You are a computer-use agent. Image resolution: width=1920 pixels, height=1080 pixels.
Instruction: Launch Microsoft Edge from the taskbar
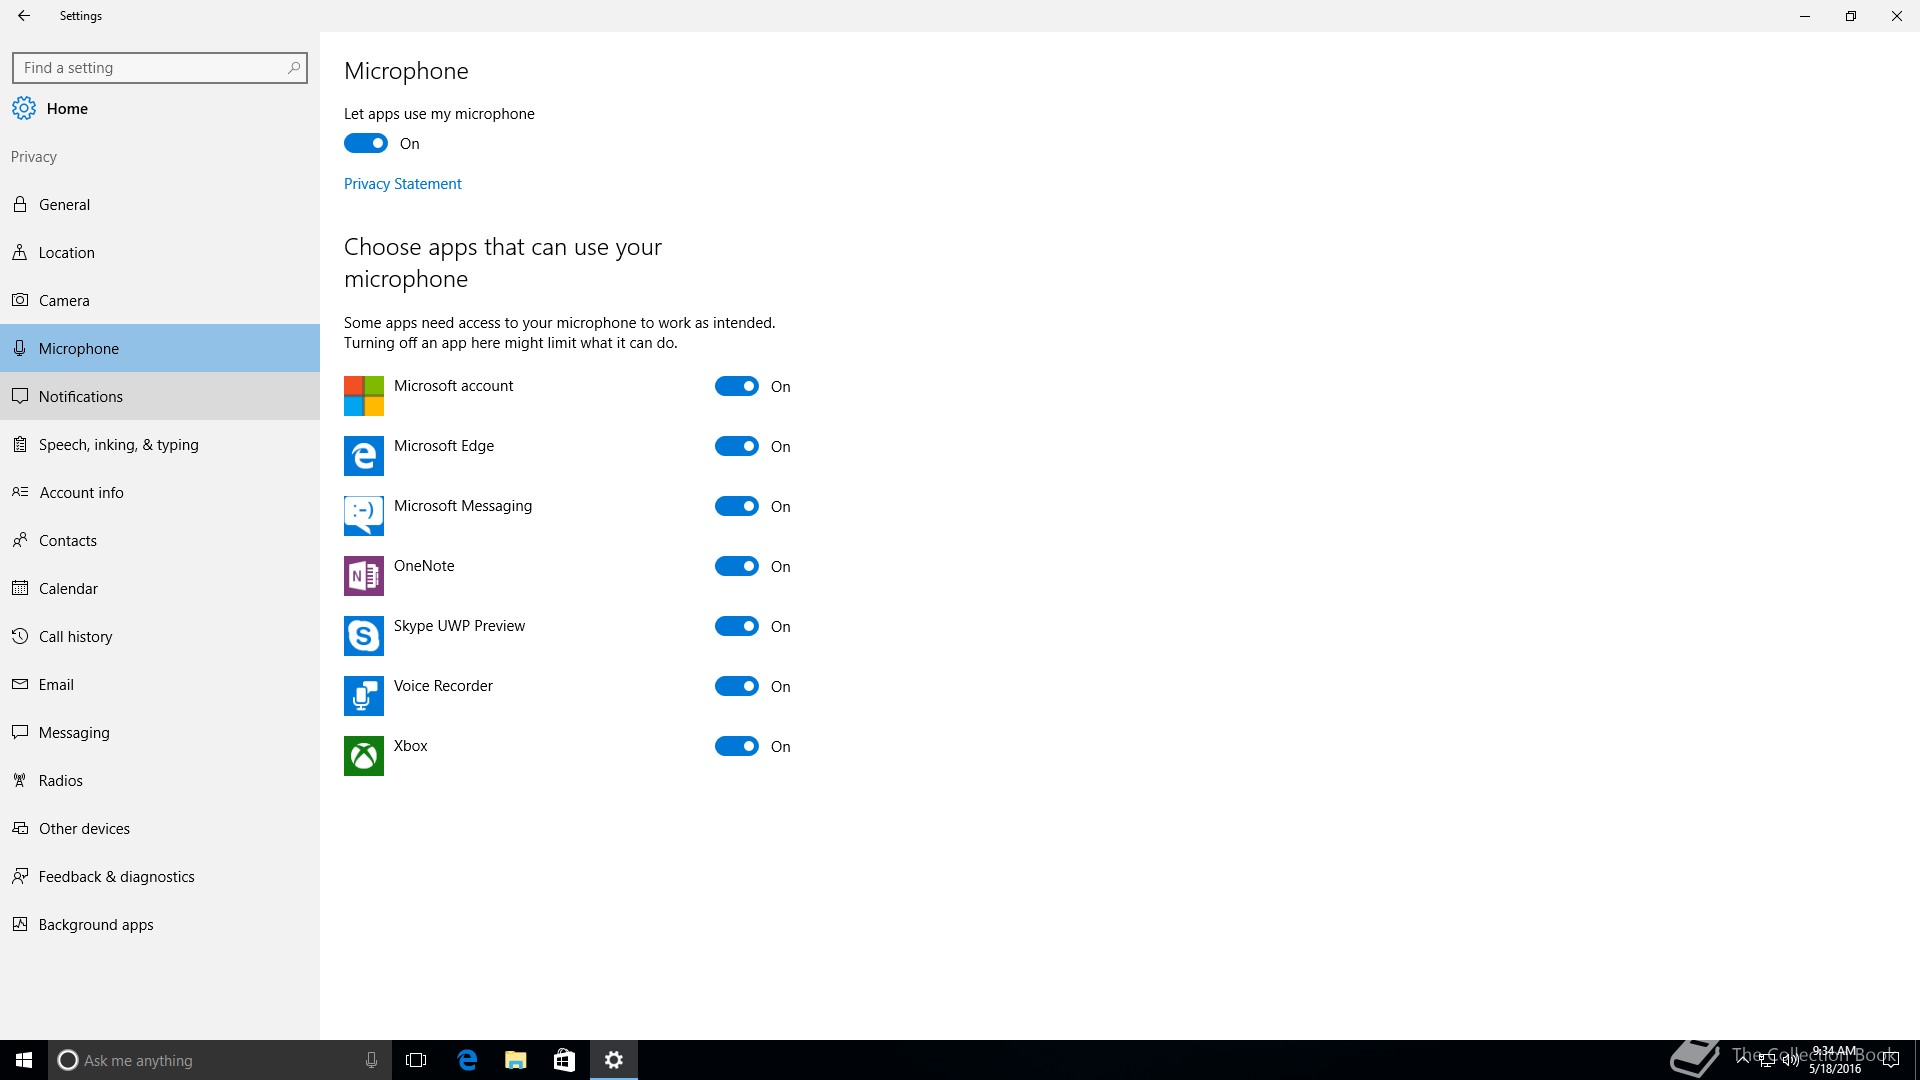[x=467, y=1060]
